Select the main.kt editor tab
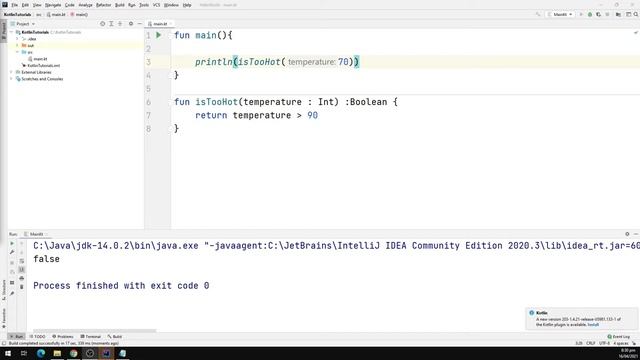Screen dimensions: 640x360 [159, 24]
